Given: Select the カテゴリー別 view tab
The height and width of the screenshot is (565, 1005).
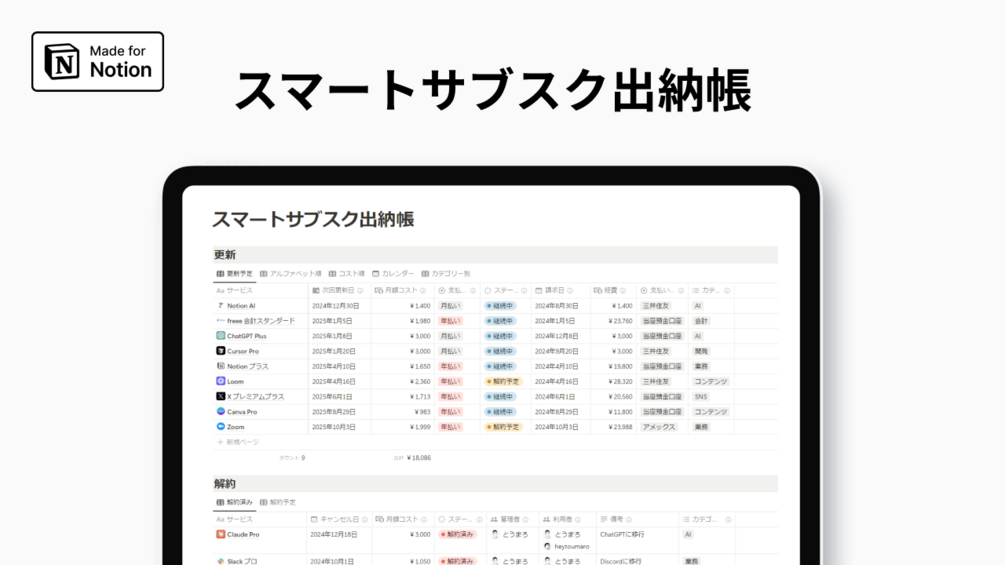Looking at the screenshot, I should 445,274.
